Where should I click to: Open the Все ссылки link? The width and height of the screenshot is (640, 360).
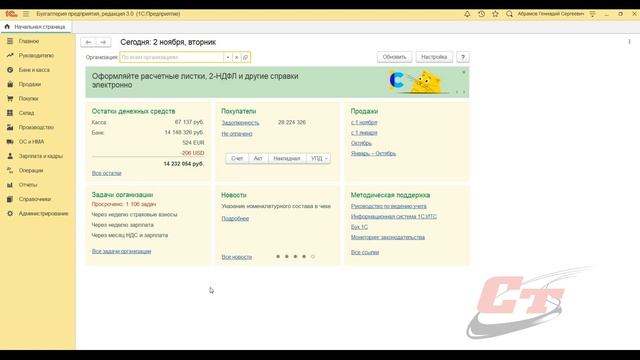(365, 252)
